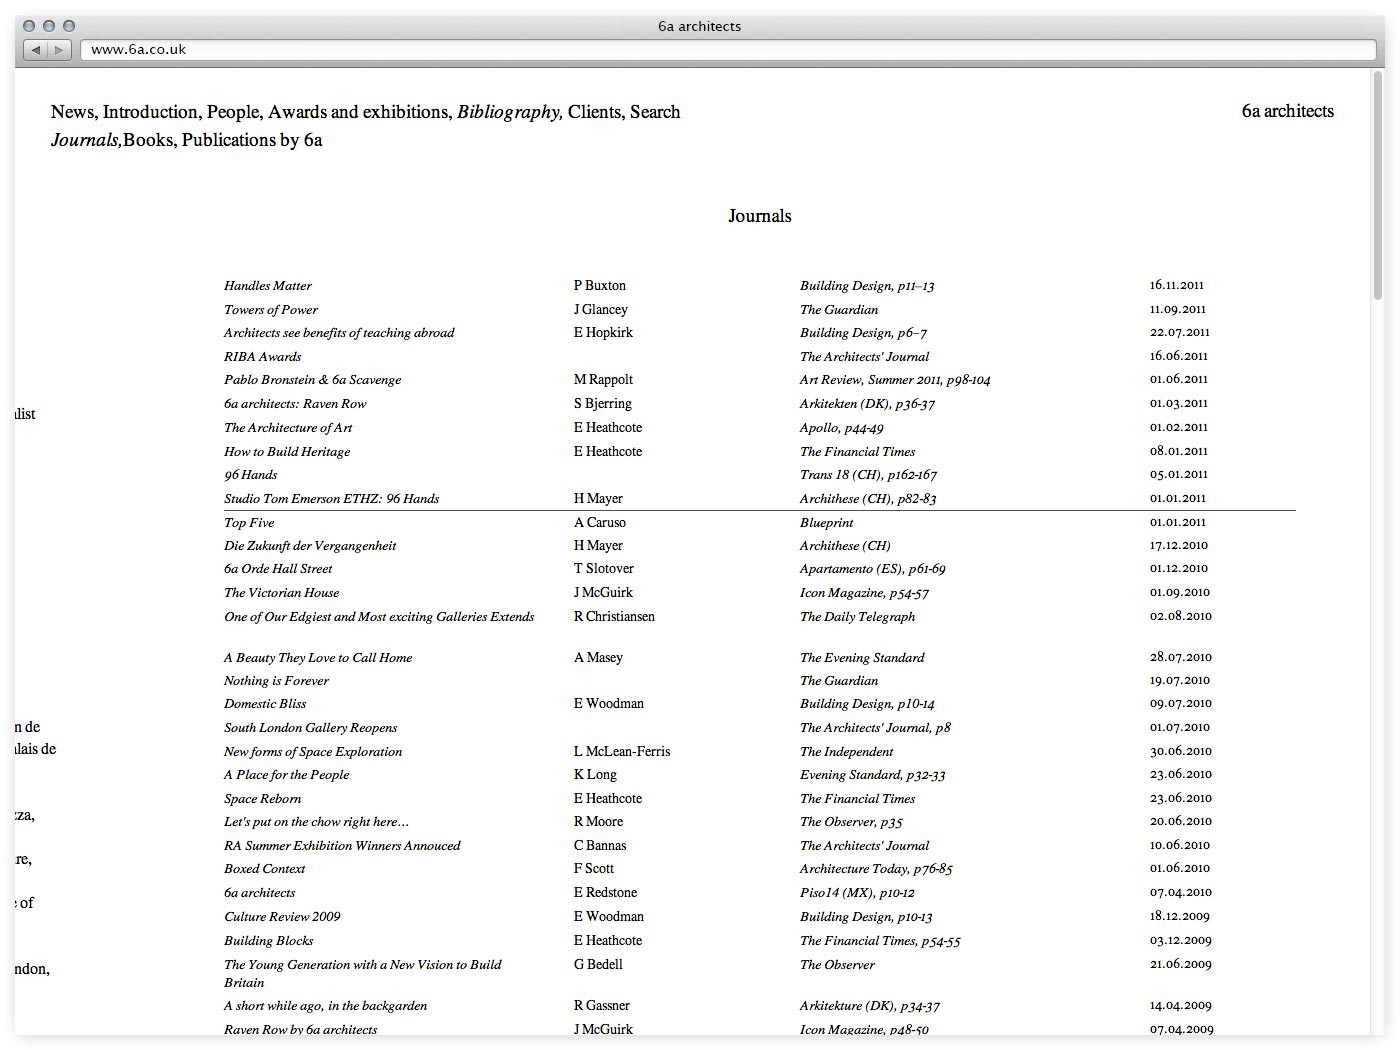Click the Search navigation link
Viewport: 1400px width, 1050px height.
click(x=655, y=112)
